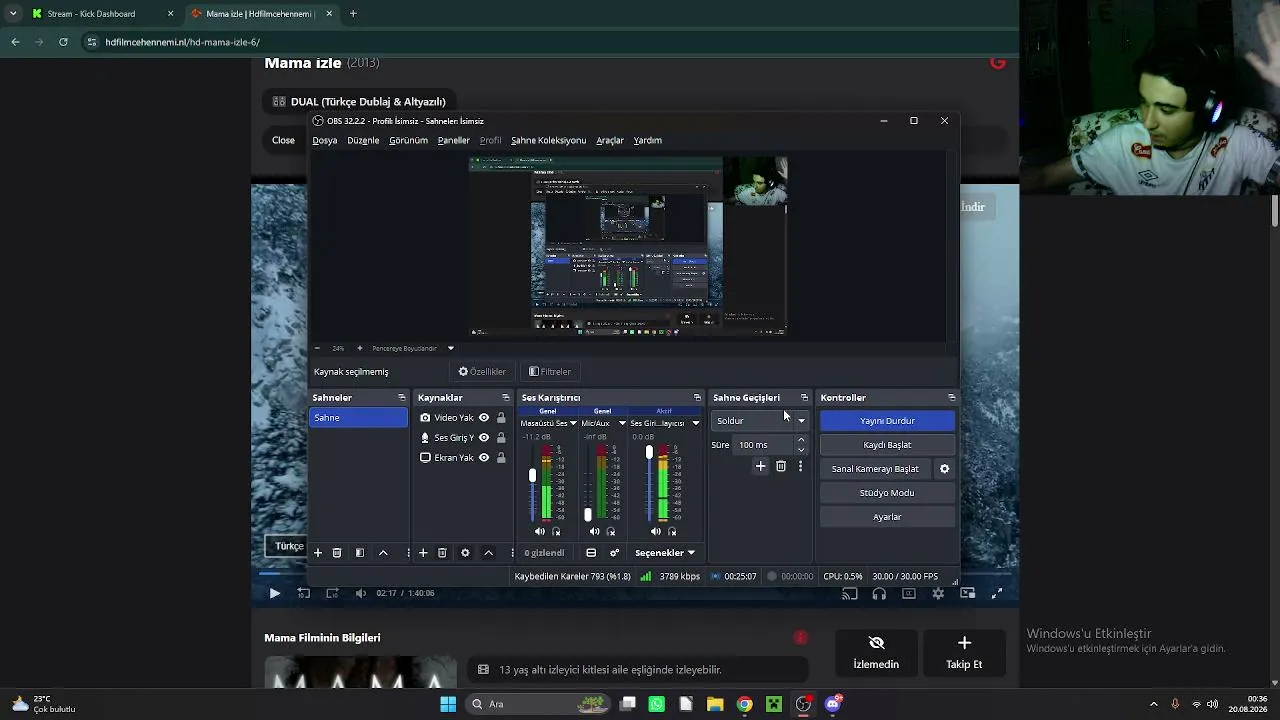The width and height of the screenshot is (1280, 720).
Task: Open the video player settings gear
Action: click(x=938, y=593)
